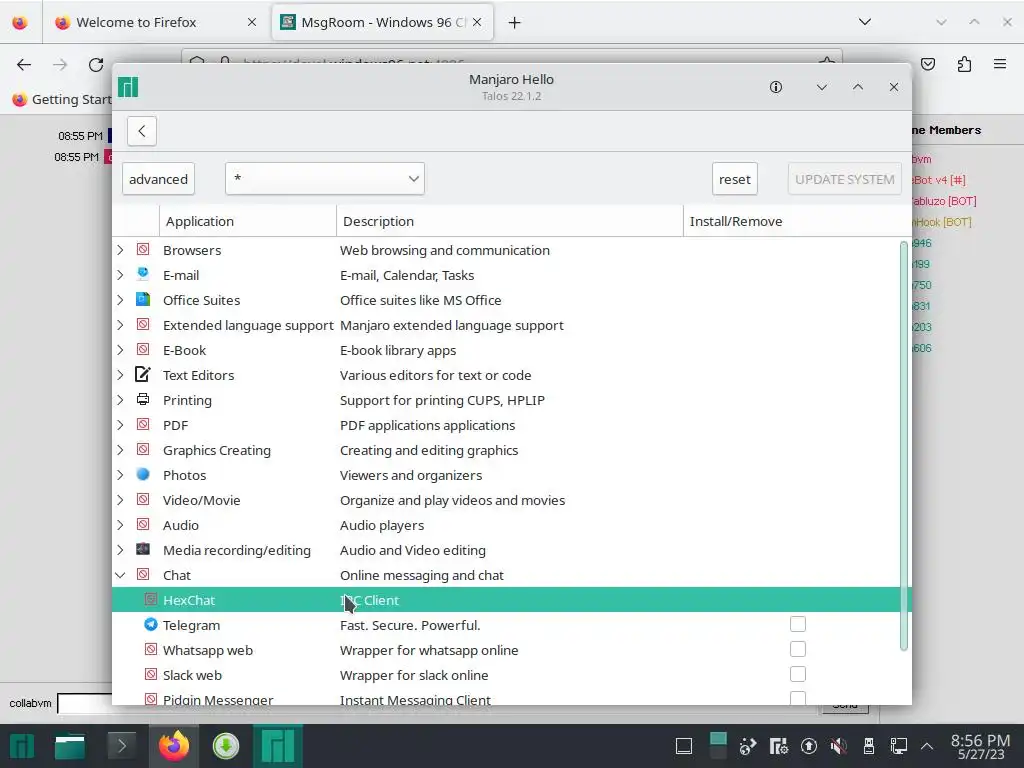Click the Application column header
The image size is (1024, 768).
[x=248, y=221]
